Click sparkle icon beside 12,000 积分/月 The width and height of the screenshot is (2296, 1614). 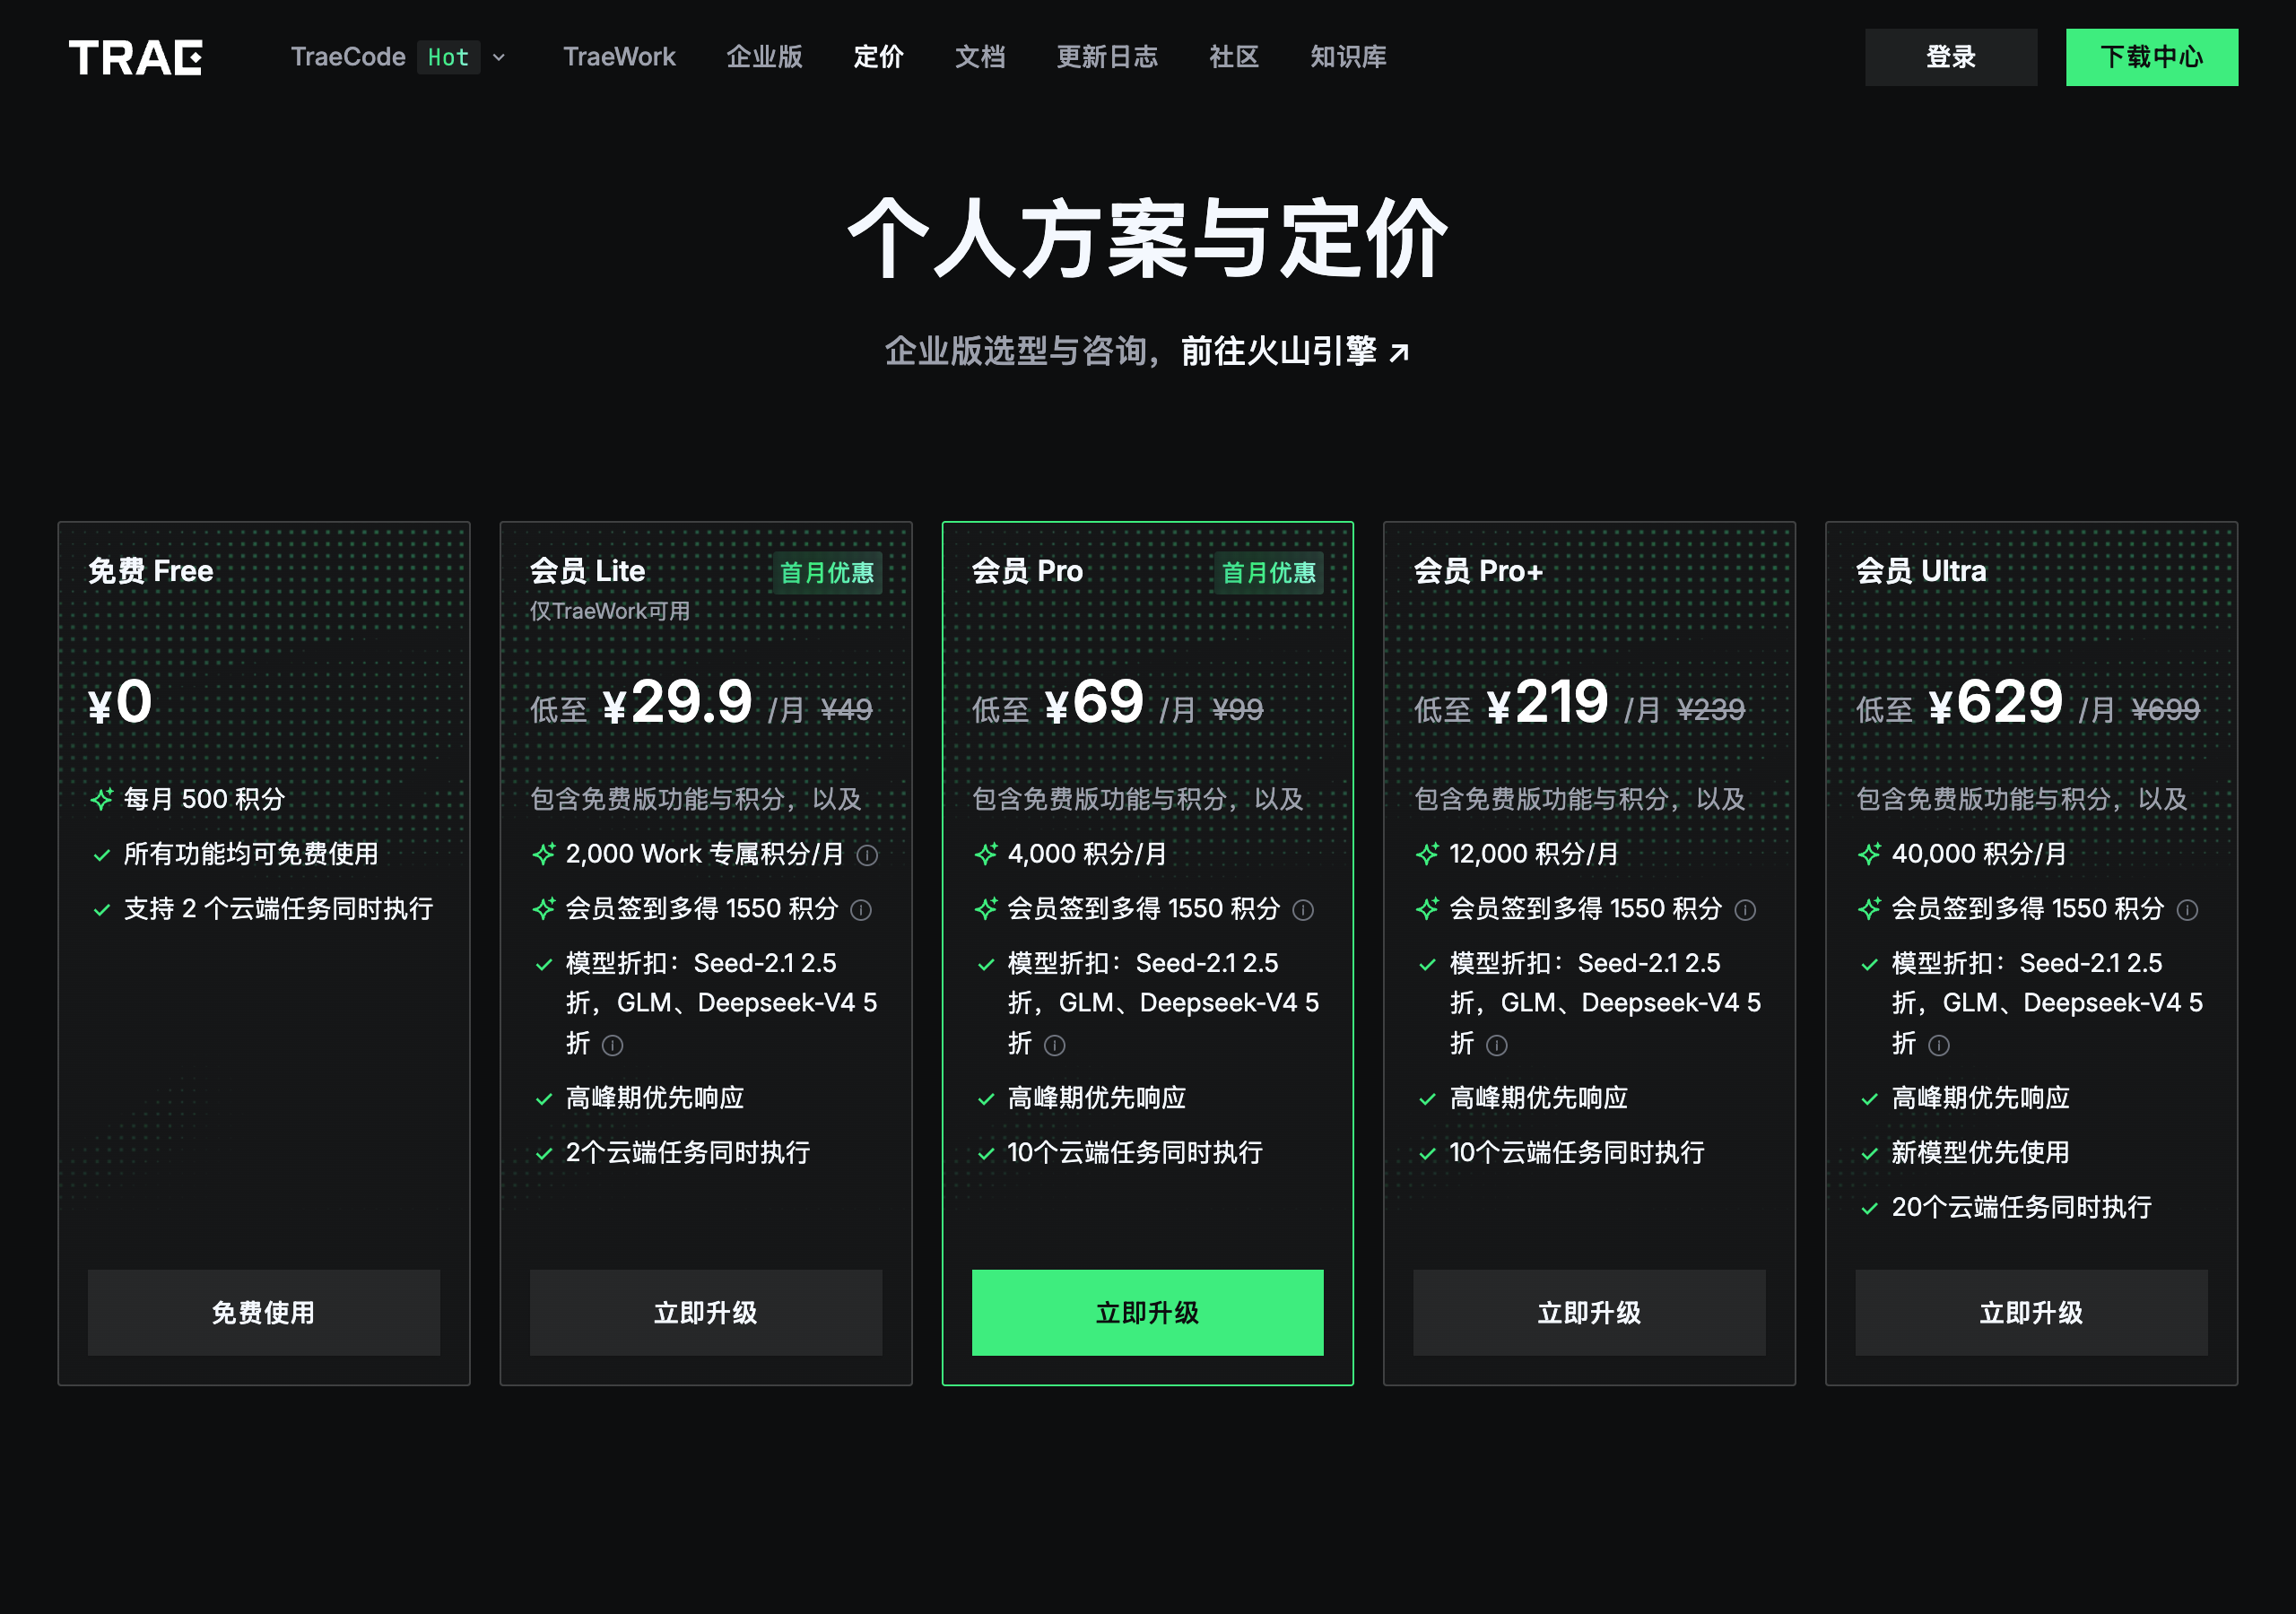(x=1428, y=854)
